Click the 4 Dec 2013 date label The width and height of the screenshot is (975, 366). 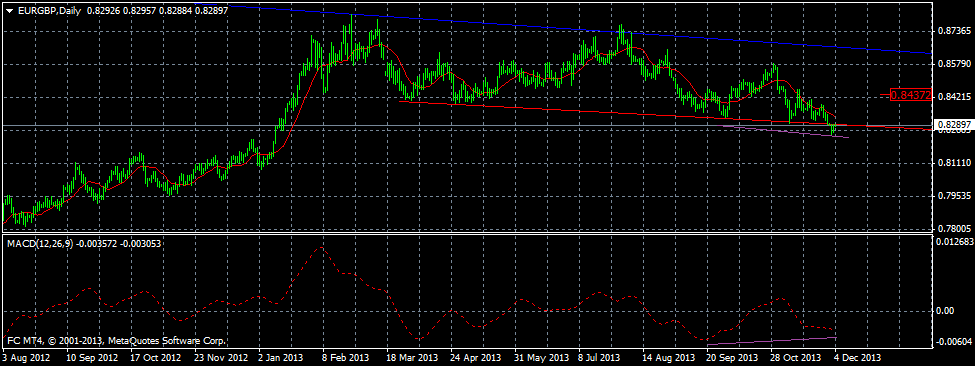coord(857,358)
